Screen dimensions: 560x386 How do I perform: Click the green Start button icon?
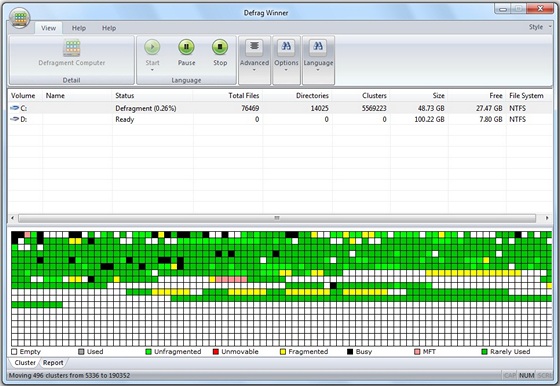point(152,47)
